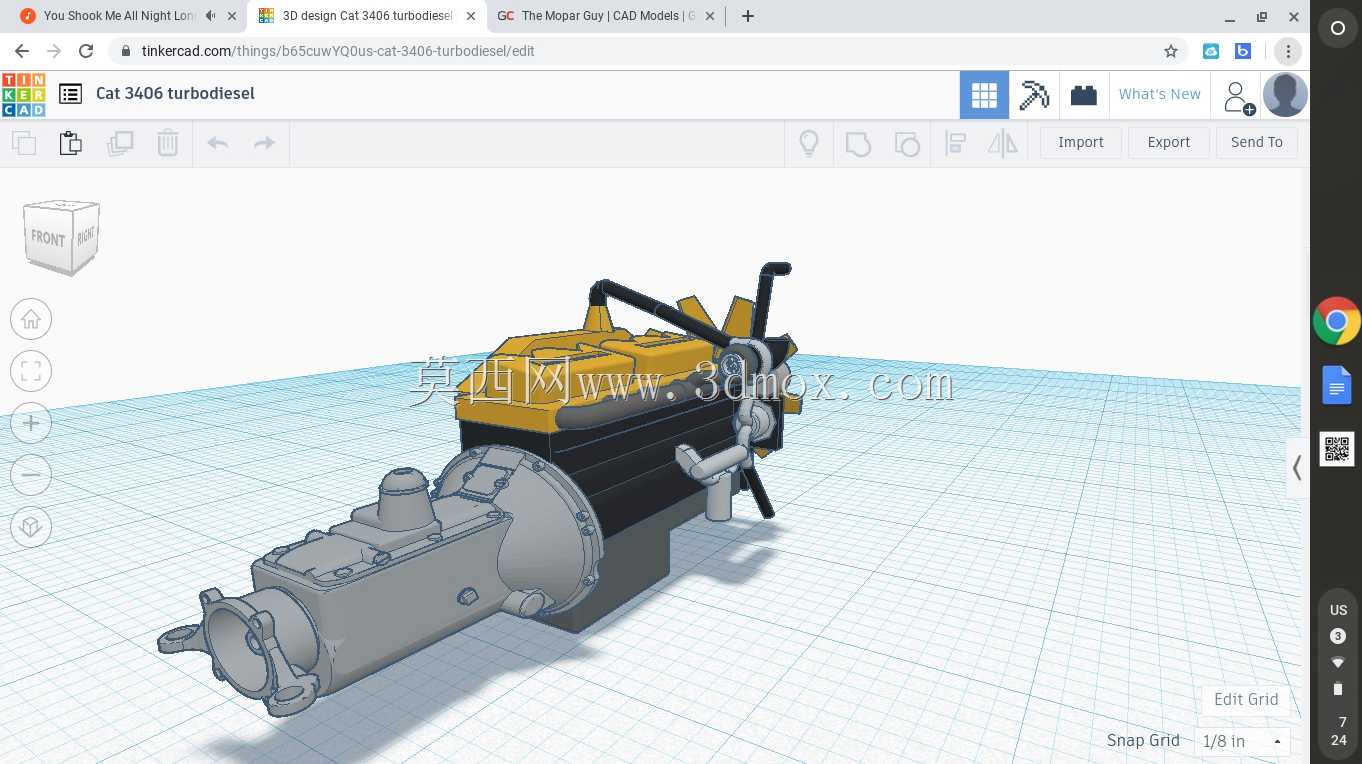Viewport: 1362px width, 764px height.
Task: Click the Paste clipboard icon
Action: tap(71, 143)
